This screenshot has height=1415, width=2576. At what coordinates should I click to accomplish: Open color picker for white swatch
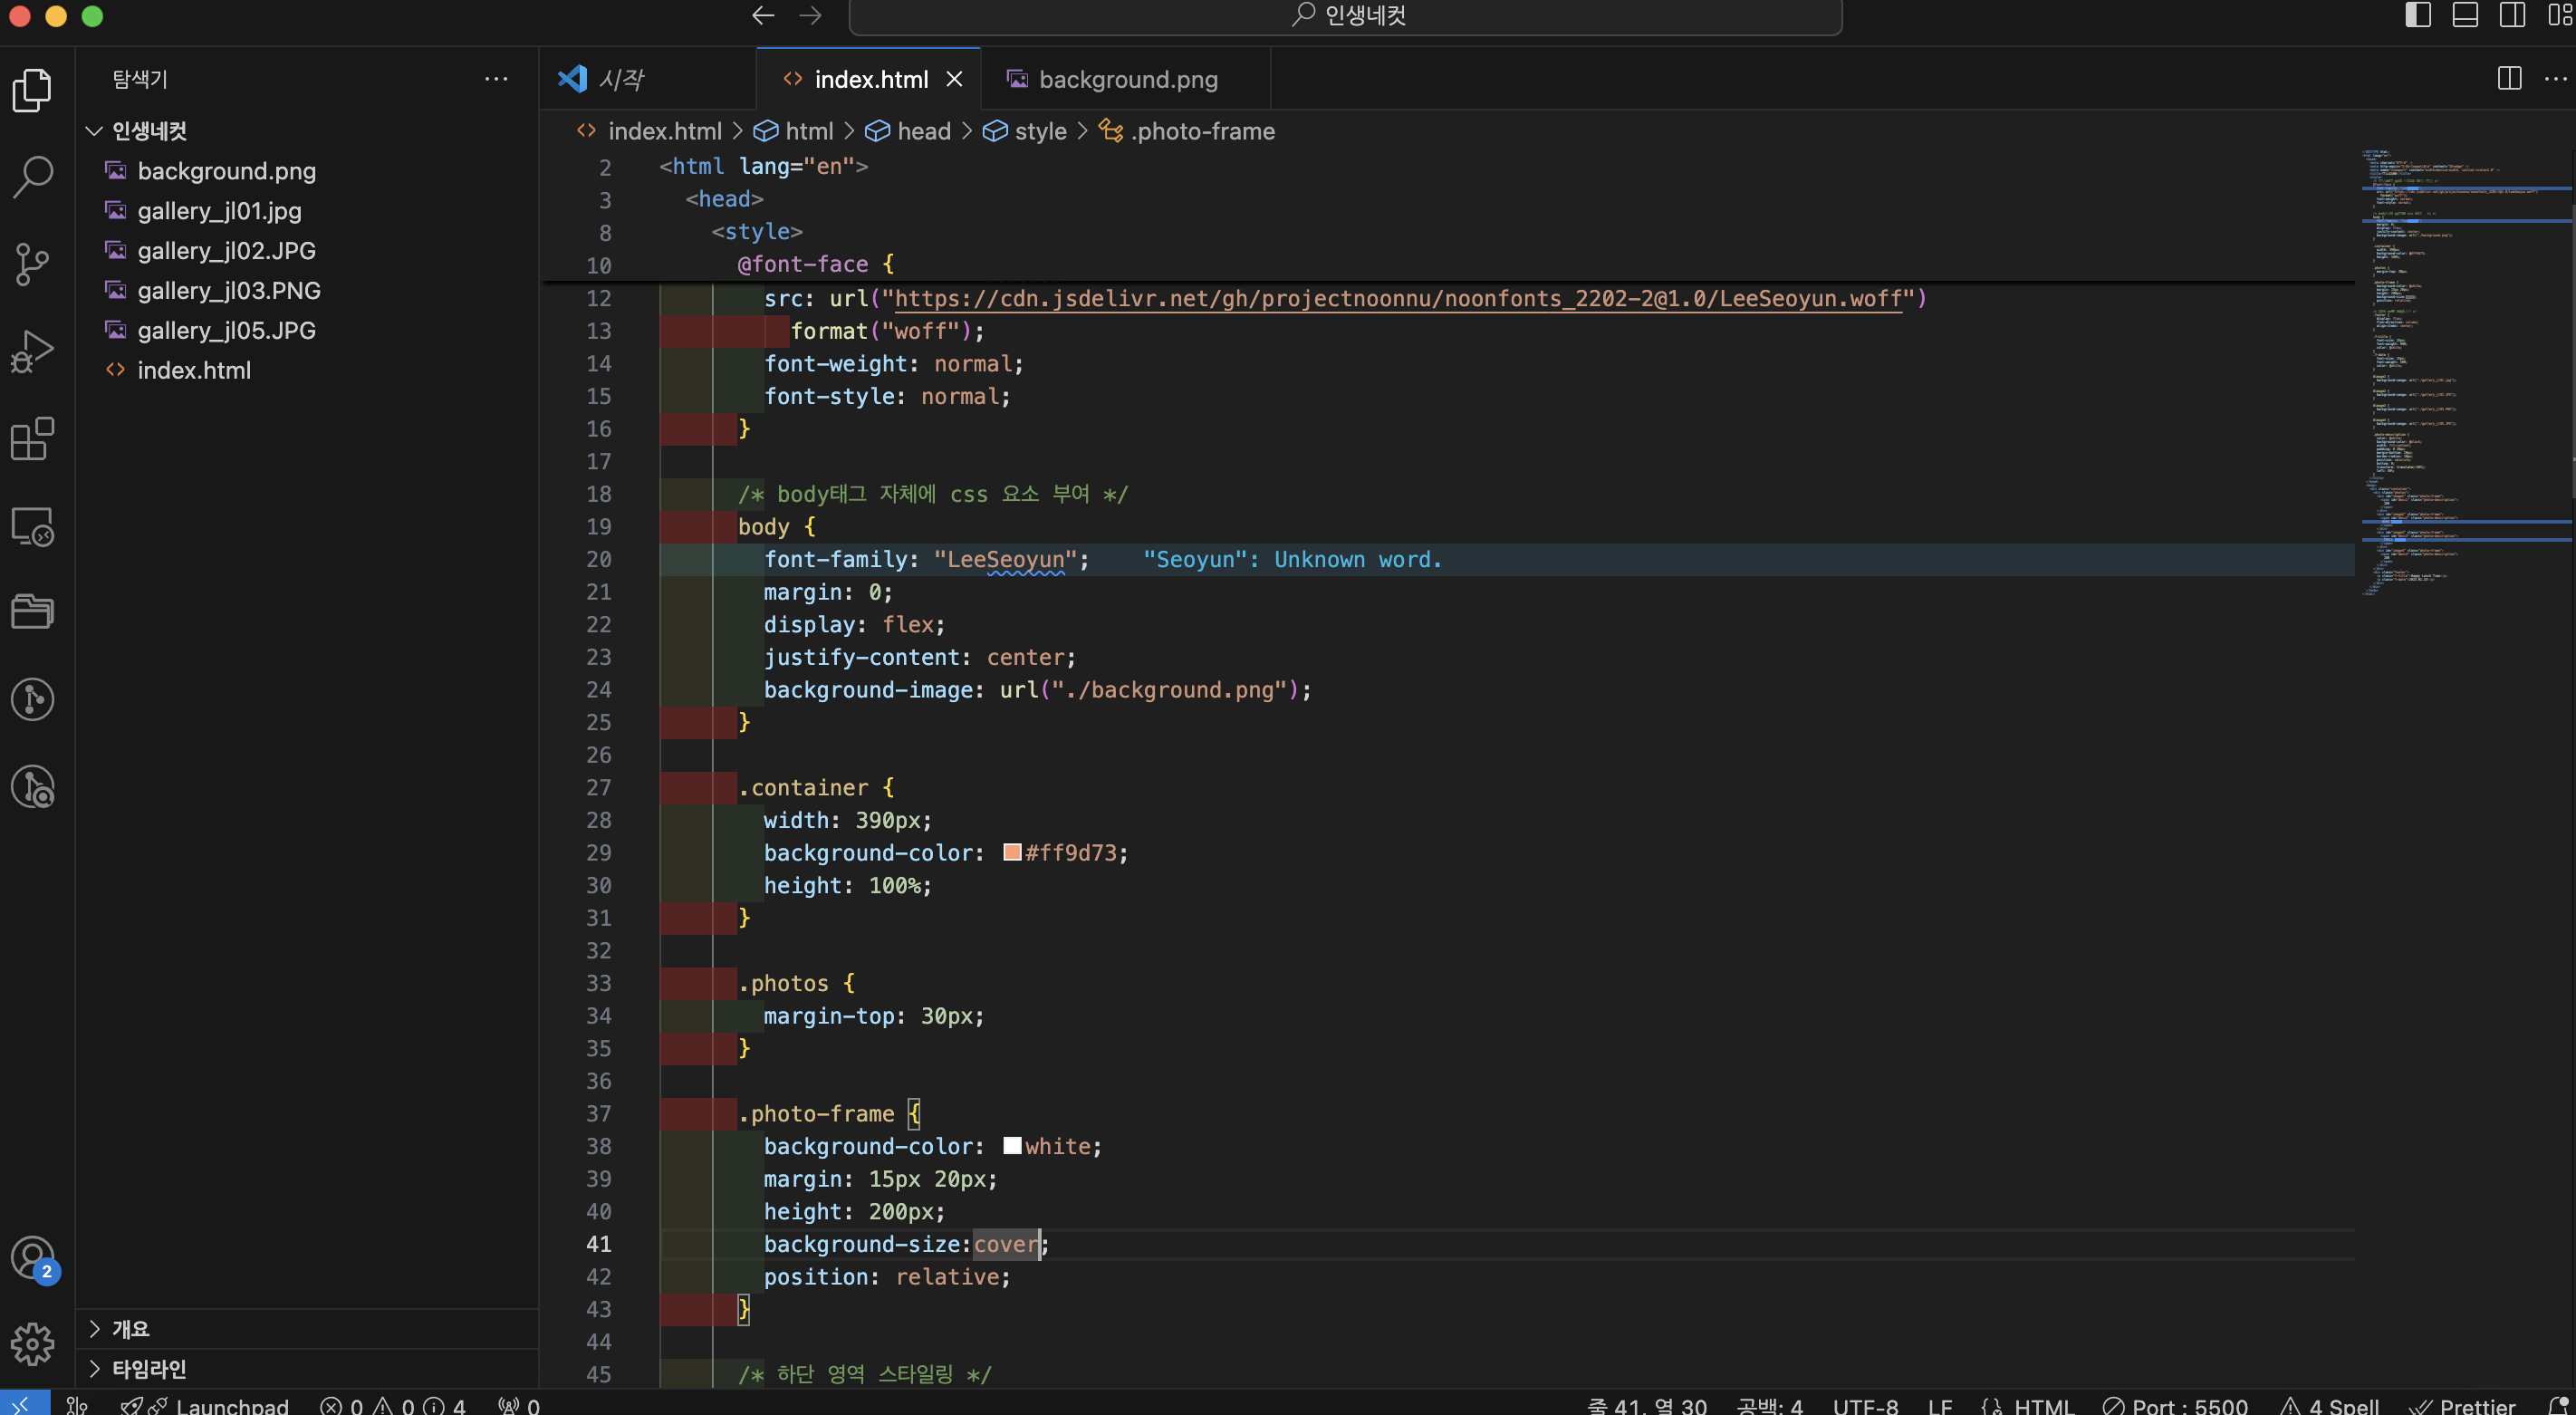pos(1012,1146)
